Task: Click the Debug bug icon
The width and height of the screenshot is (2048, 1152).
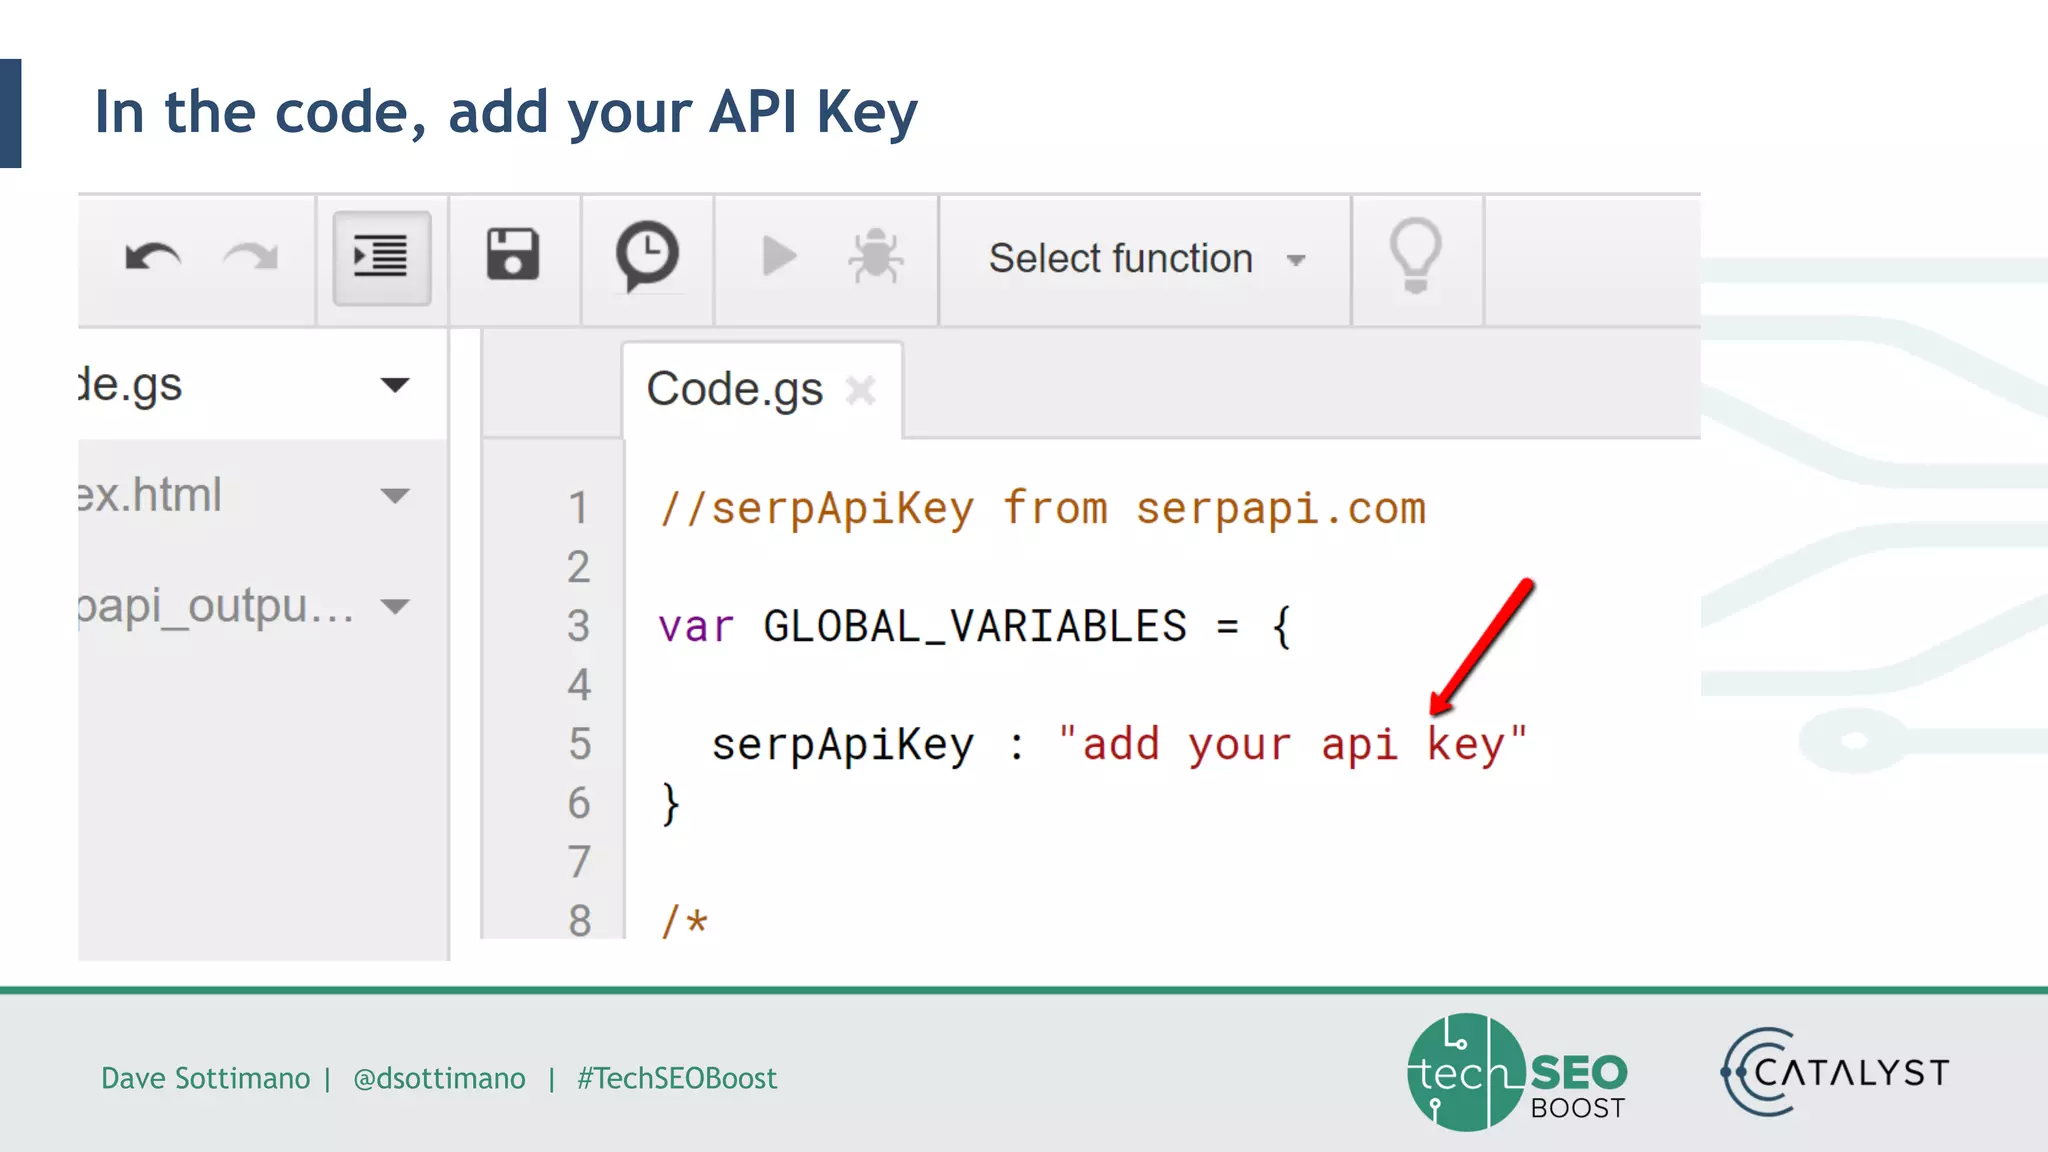Action: click(875, 256)
